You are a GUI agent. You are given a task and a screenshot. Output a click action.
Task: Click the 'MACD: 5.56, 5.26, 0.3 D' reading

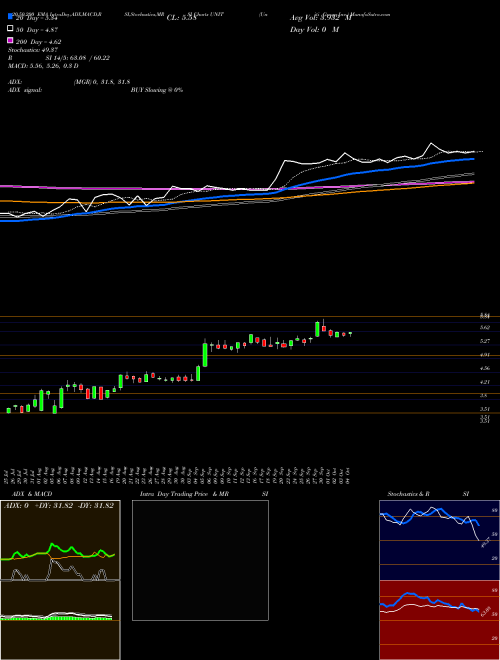(x=43, y=66)
